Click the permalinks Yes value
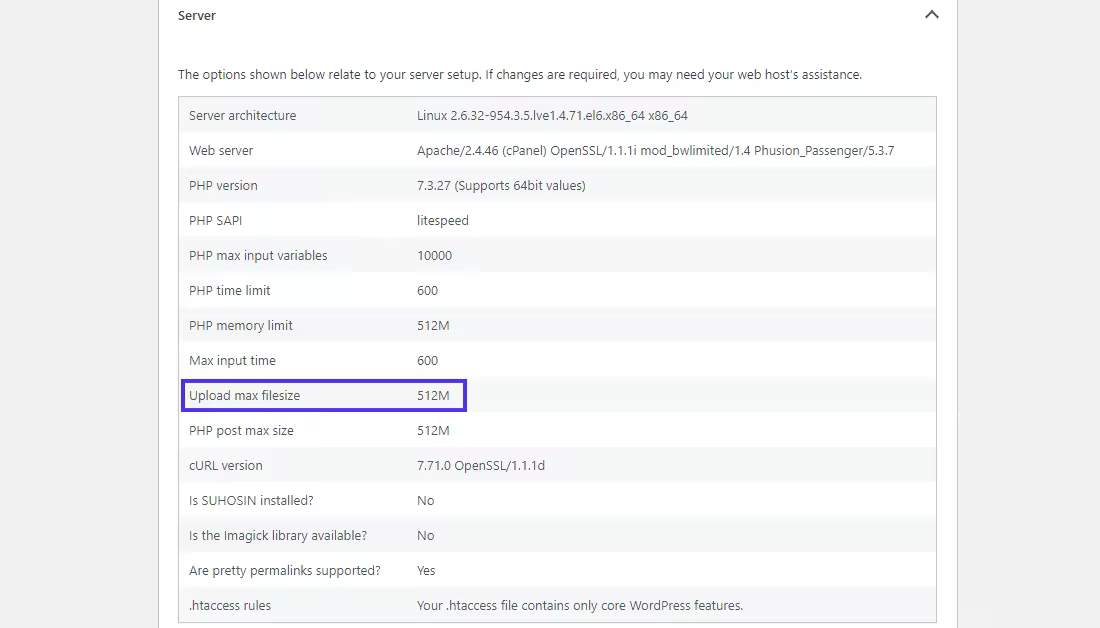The height and width of the screenshot is (628, 1100). [x=426, y=571]
